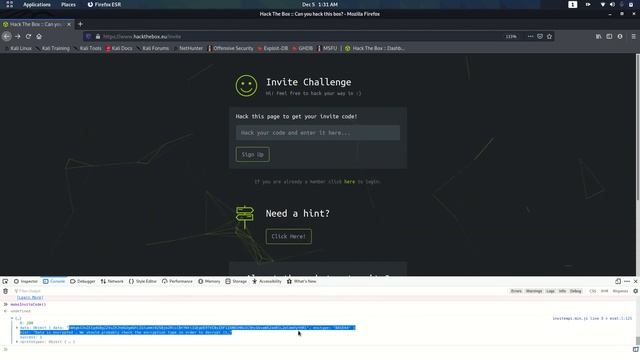
Task: Click the Sign Up button
Action: tap(252, 154)
